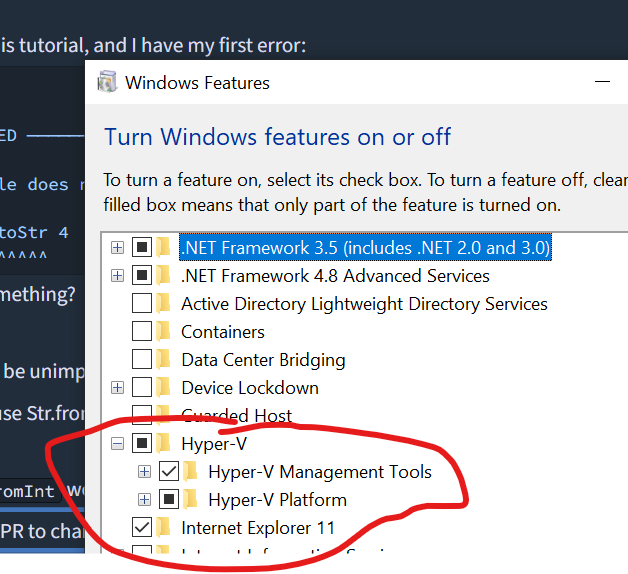
Task: Expand Hyper-V Management Tools node
Action: point(145,472)
